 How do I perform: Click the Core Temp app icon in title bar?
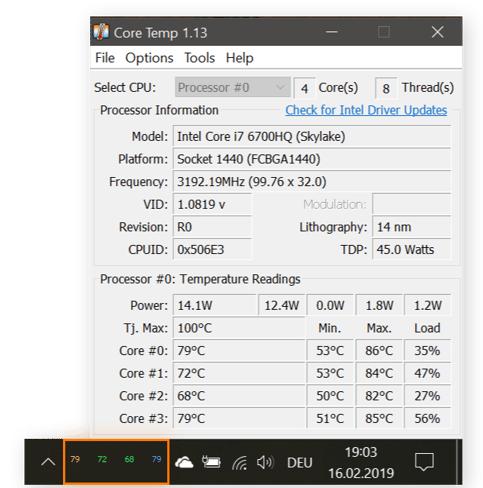101,32
